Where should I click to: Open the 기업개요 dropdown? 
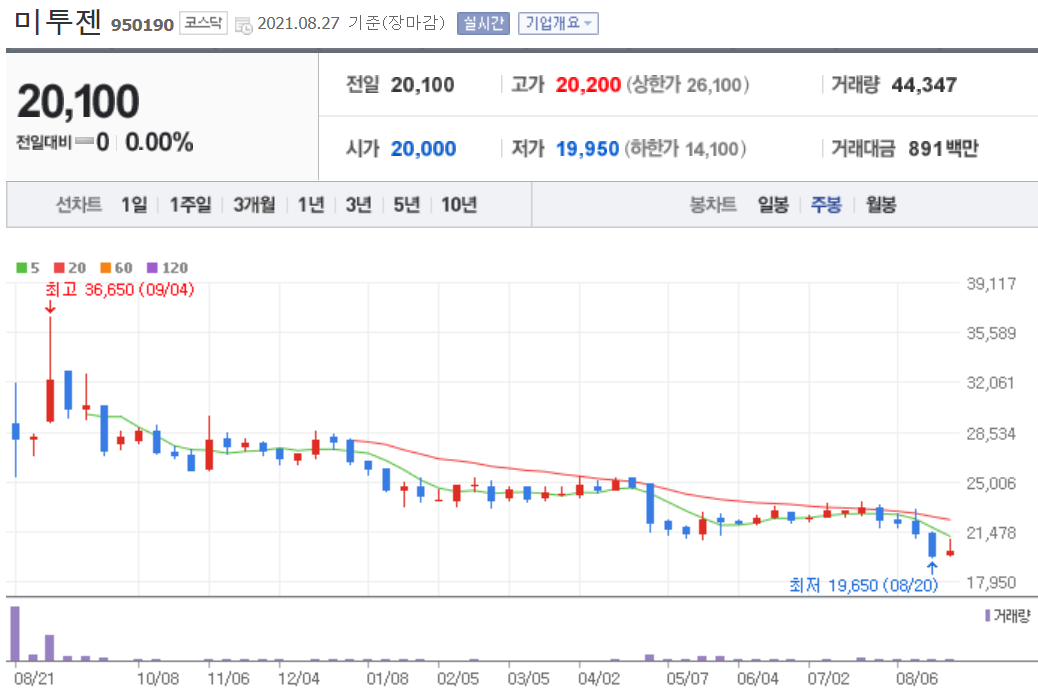pos(558,23)
